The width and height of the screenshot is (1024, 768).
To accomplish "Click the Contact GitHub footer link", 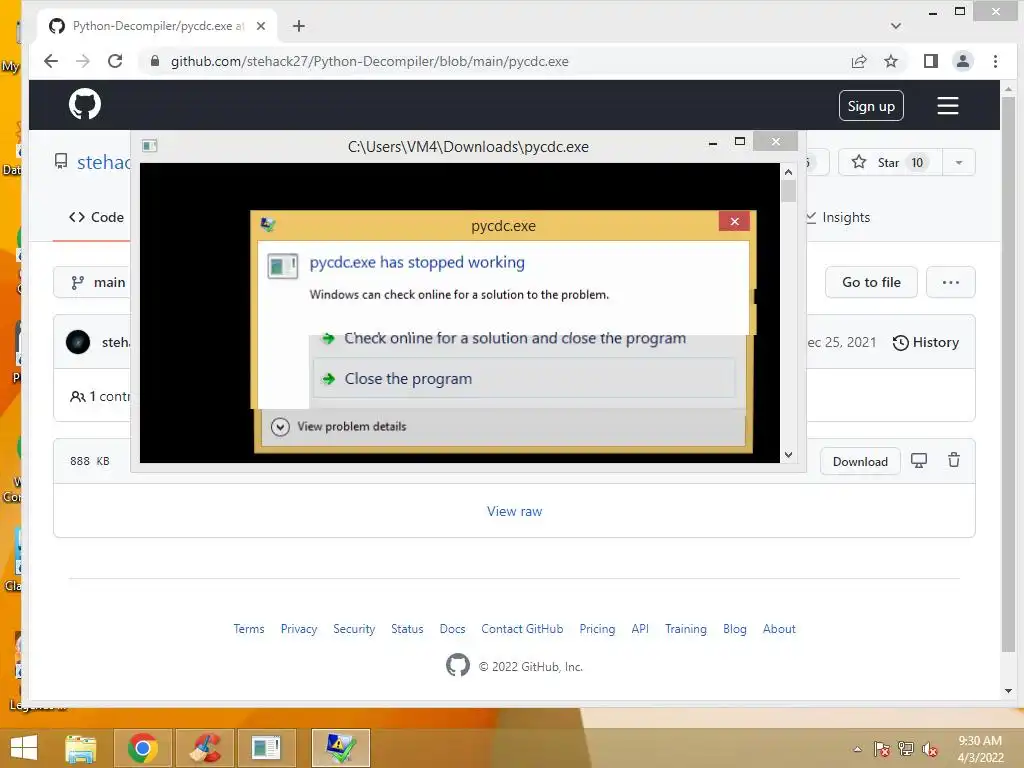I will pos(522,629).
